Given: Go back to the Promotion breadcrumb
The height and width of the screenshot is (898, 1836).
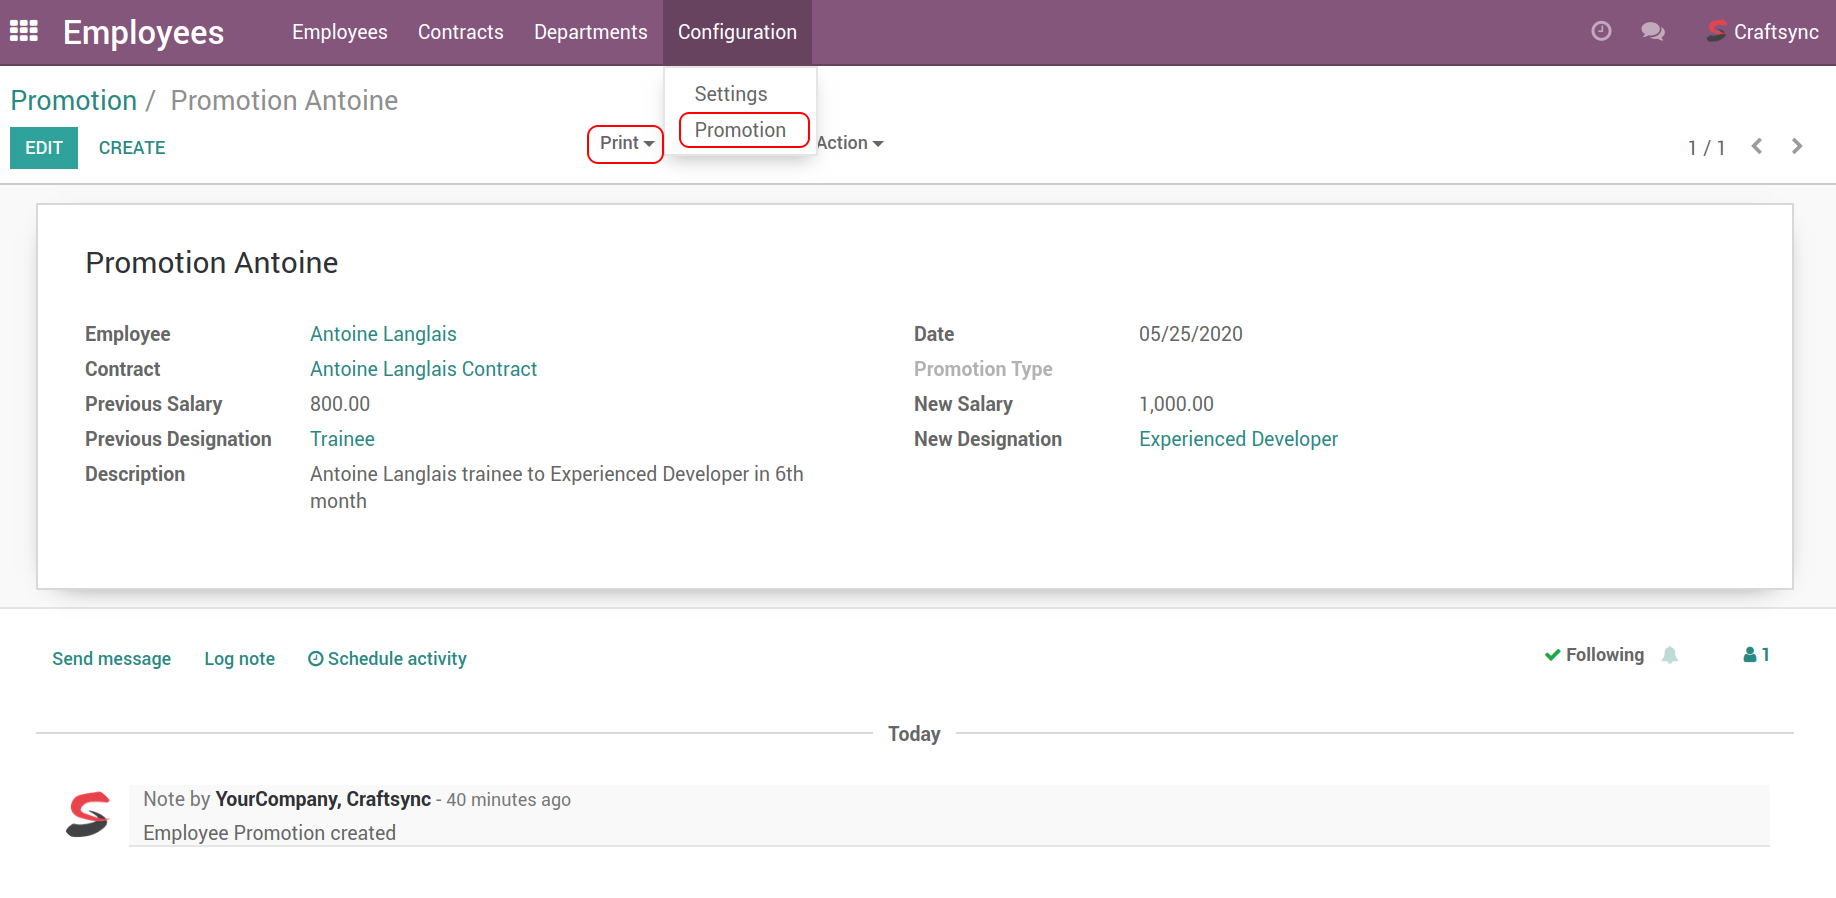Looking at the screenshot, I should coord(74,101).
